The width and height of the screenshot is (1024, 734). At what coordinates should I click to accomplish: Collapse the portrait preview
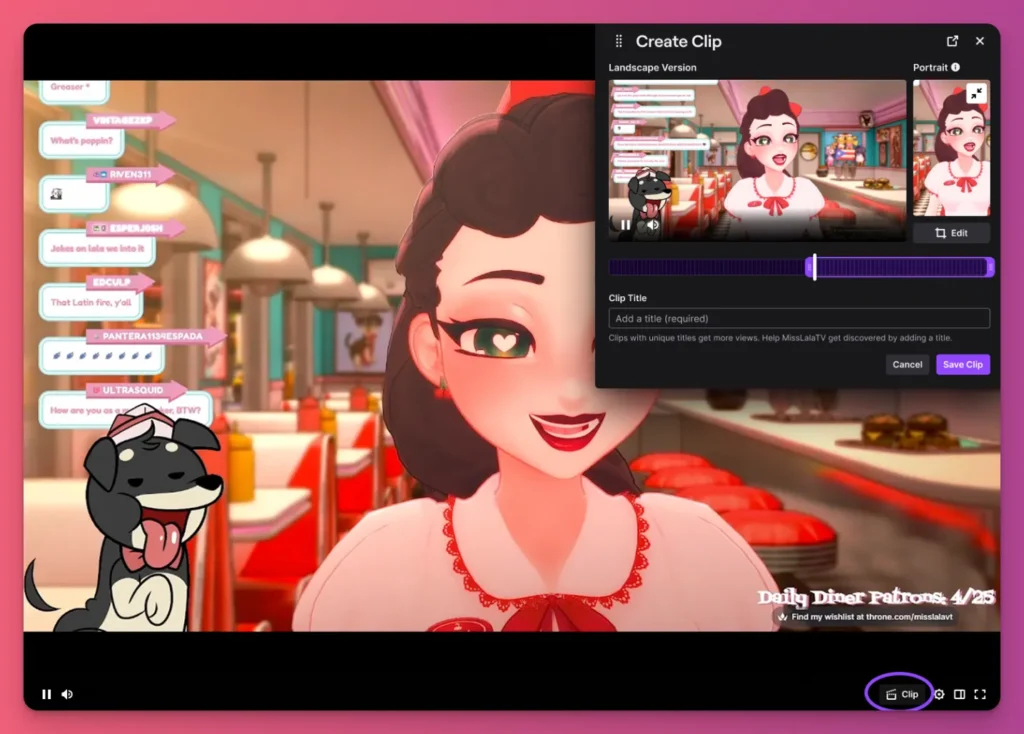976,93
